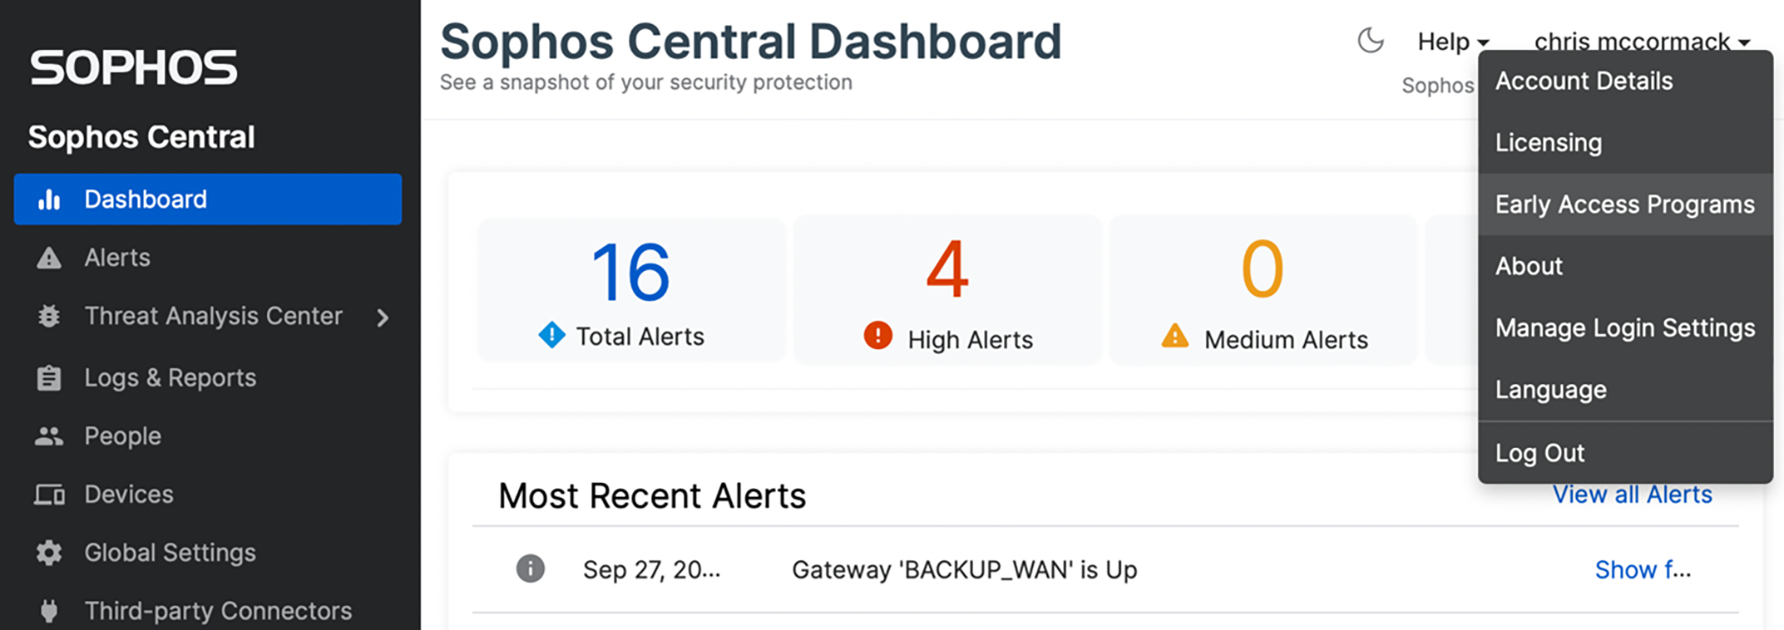
Task: Open the High Alerts summary card
Action: (x=947, y=290)
